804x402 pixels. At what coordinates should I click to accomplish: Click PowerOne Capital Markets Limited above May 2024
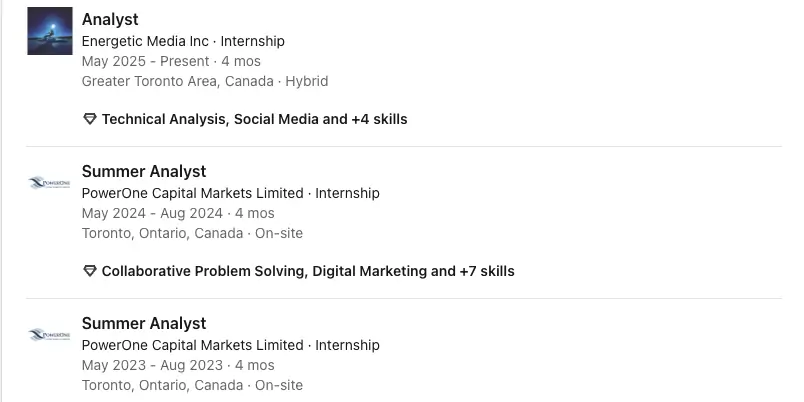click(192, 193)
